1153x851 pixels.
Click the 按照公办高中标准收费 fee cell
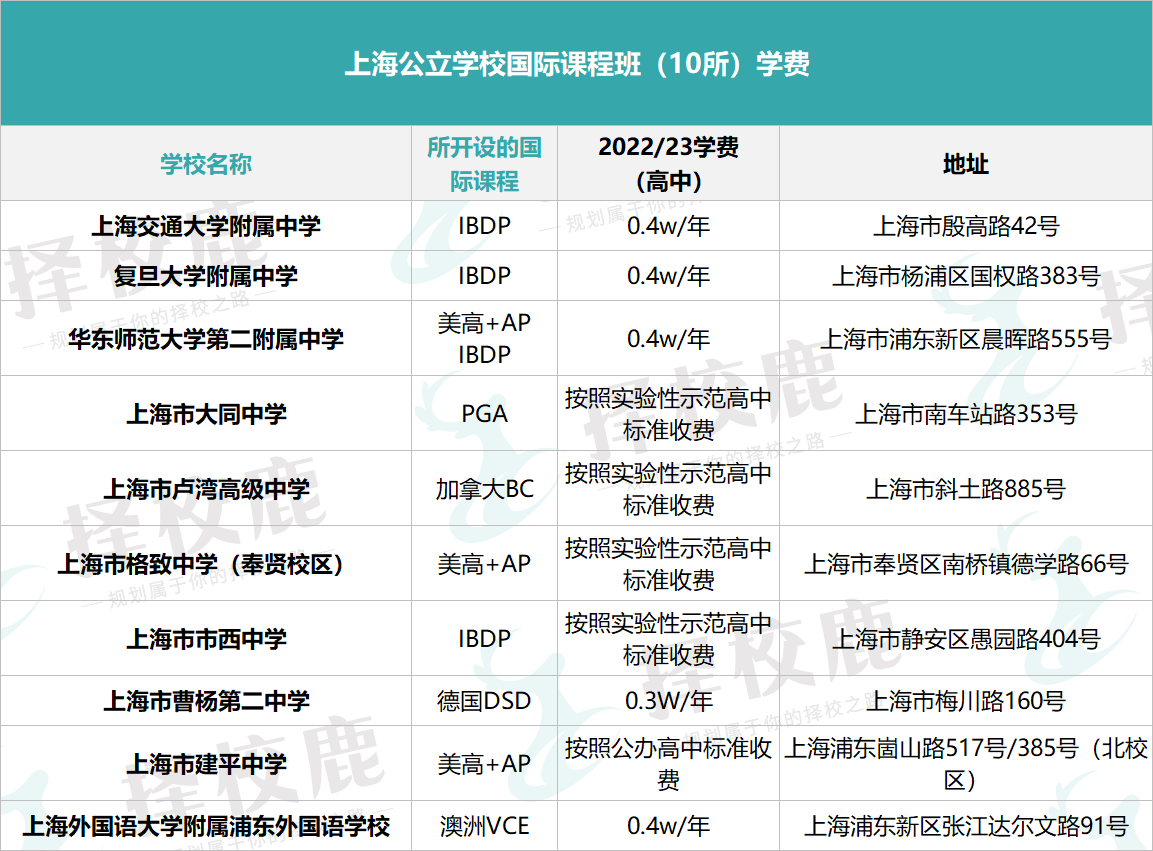[668, 763]
